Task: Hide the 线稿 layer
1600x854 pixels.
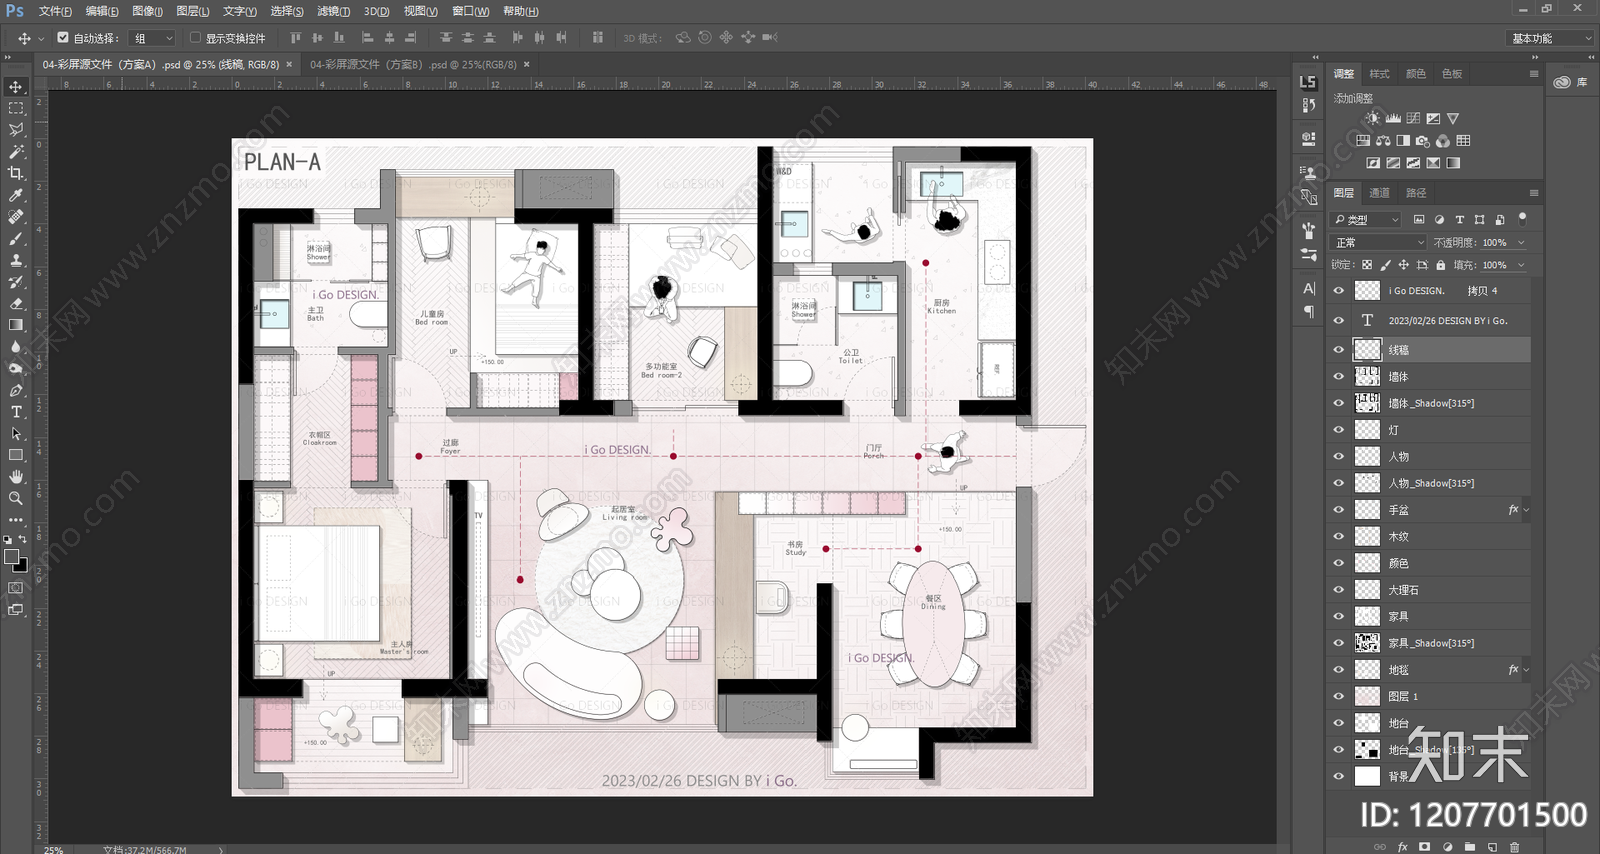Action: click(1338, 350)
